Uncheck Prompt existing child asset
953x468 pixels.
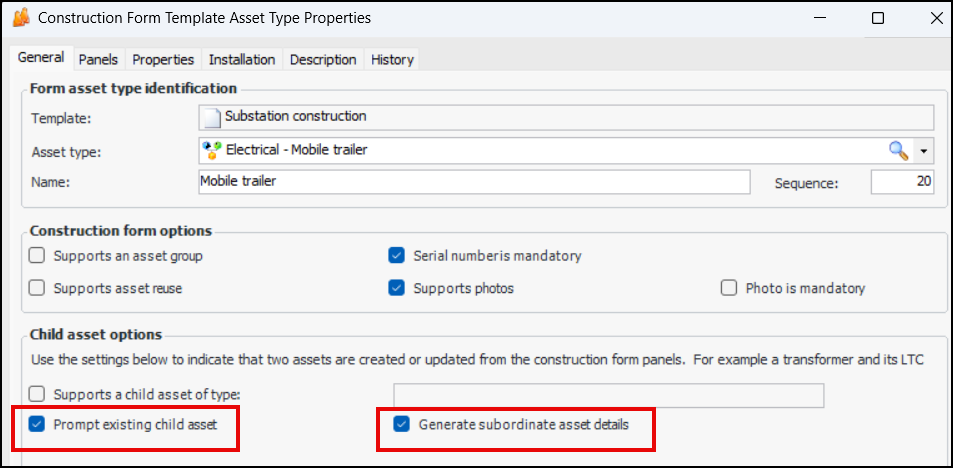tap(37, 424)
